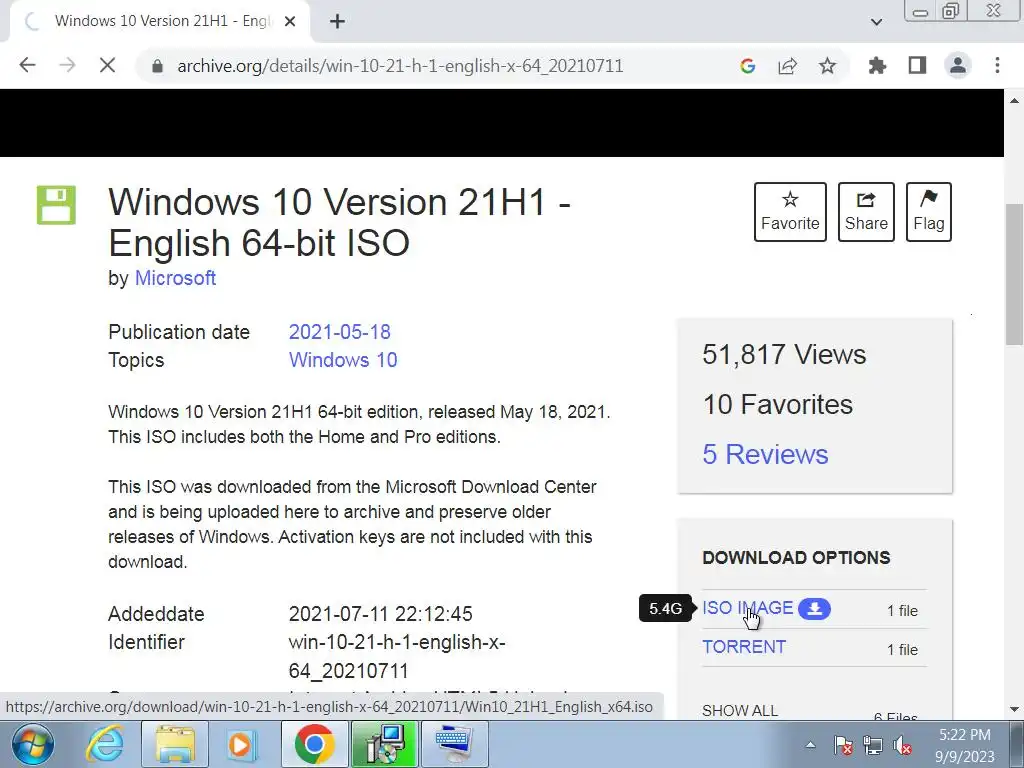Click the browser back arrow
Image resolution: width=1024 pixels, height=768 pixels.
27,65
